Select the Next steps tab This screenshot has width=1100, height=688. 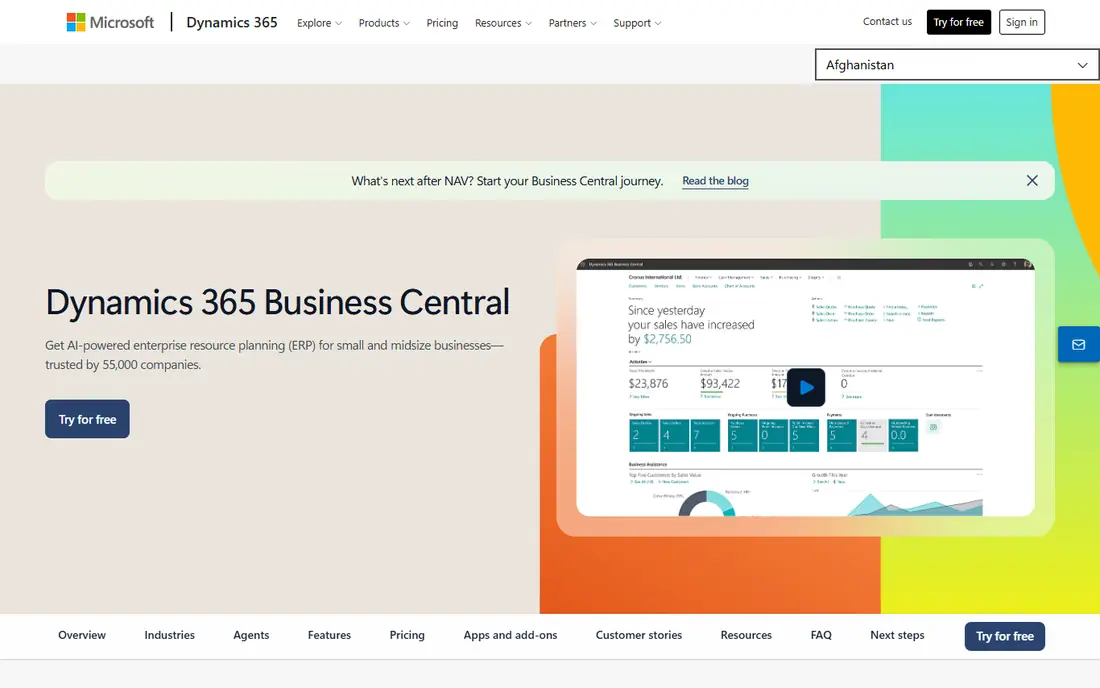coord(897,635)
